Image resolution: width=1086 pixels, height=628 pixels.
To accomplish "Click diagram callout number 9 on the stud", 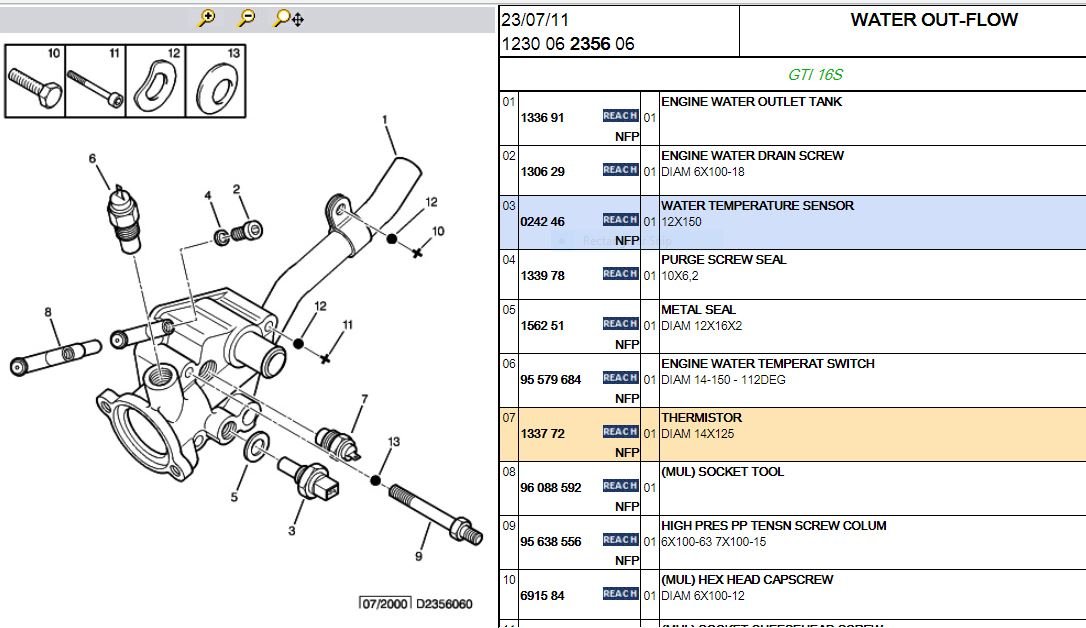I will [418, 556].
